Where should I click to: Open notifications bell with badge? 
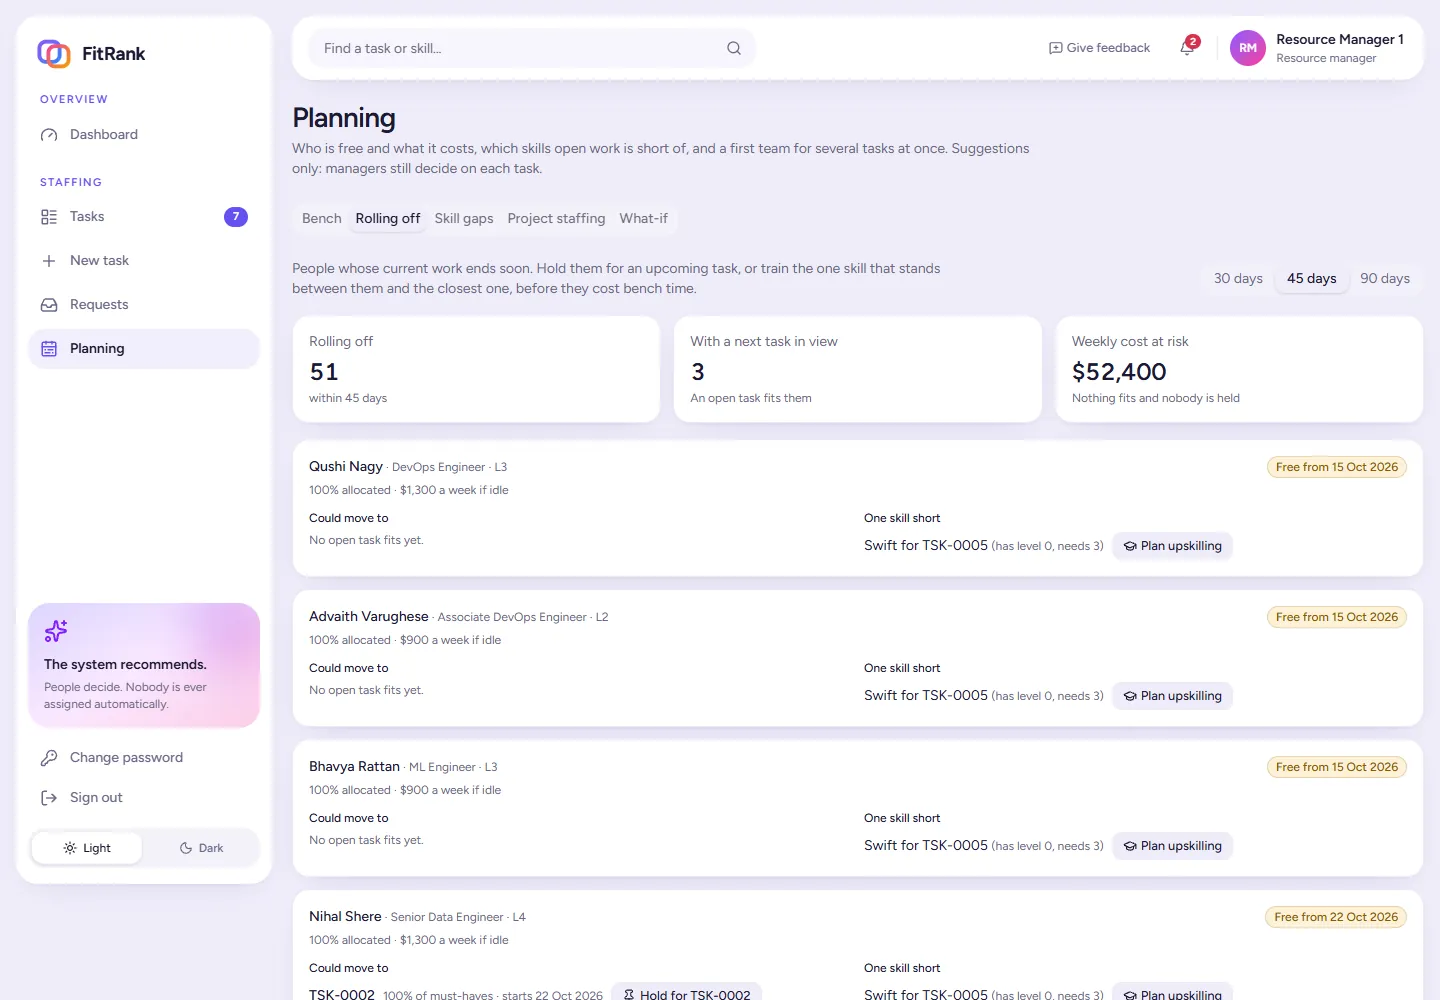click(x=1188, y=47)
